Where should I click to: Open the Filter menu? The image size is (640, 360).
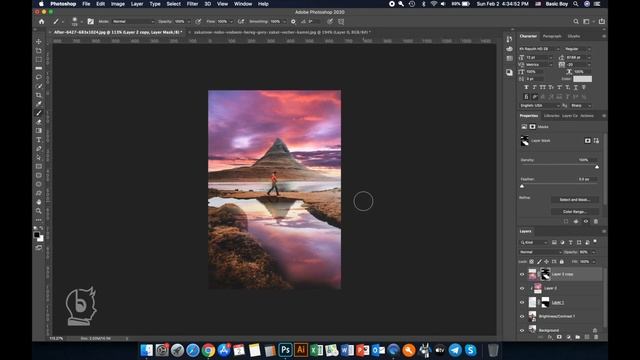click(192, 4)
